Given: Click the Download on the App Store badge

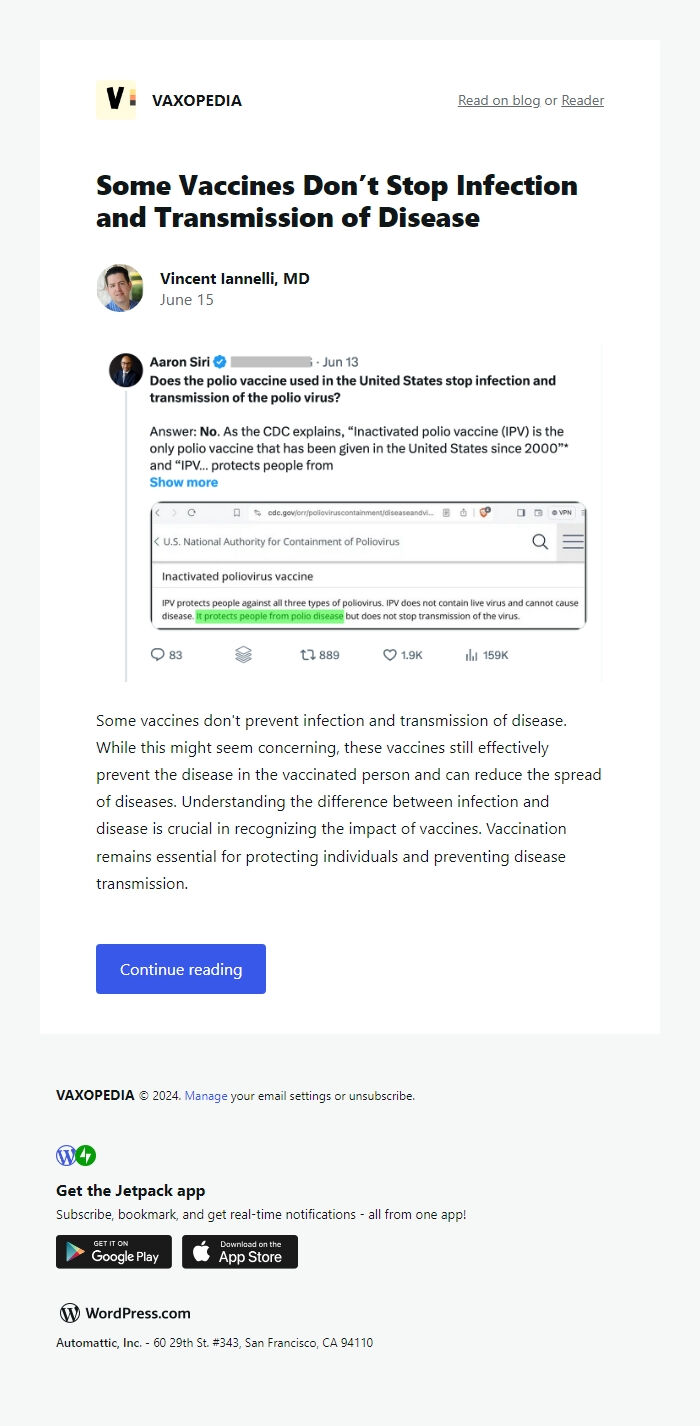Looking at the screenshot, I should [239, 1251].
